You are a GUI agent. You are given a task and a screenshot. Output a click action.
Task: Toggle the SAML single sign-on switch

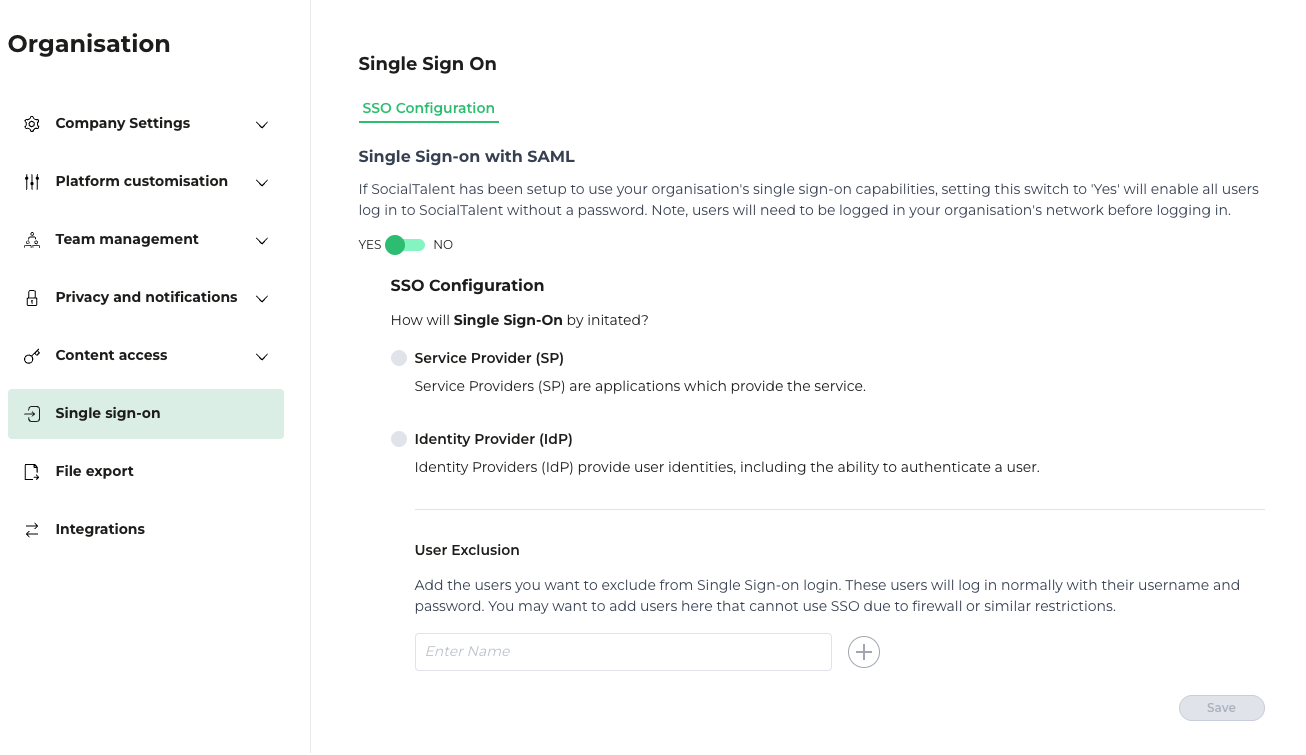[x=406, y=245]
